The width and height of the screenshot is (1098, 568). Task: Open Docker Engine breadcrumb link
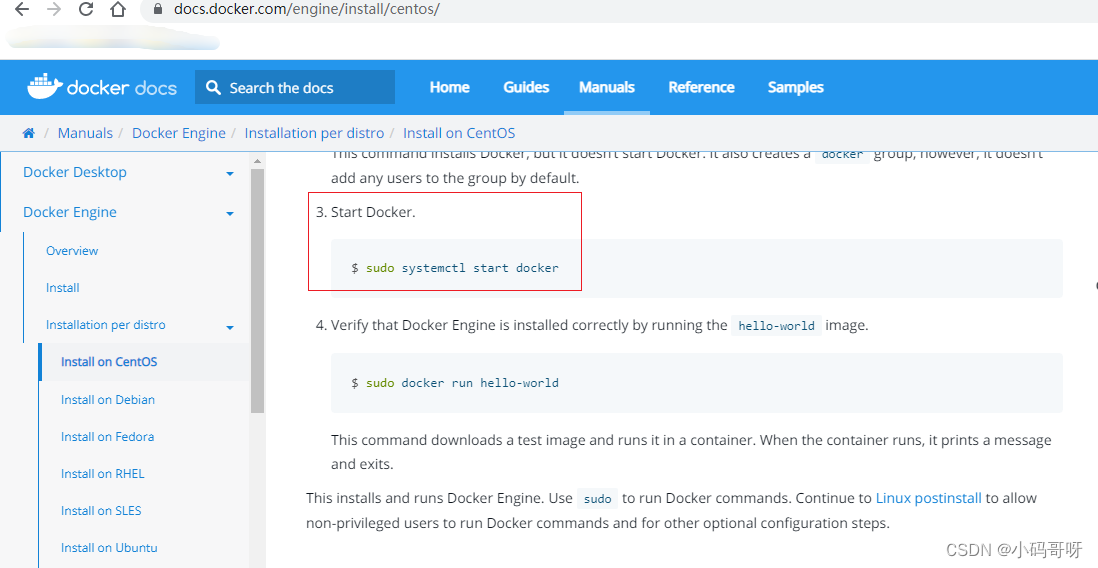click(179, 133)
